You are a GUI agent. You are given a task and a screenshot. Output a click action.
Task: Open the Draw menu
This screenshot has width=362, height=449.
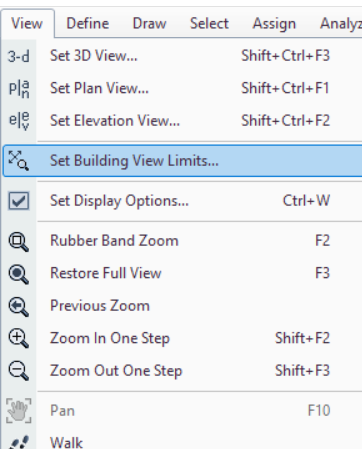[149, 24]
